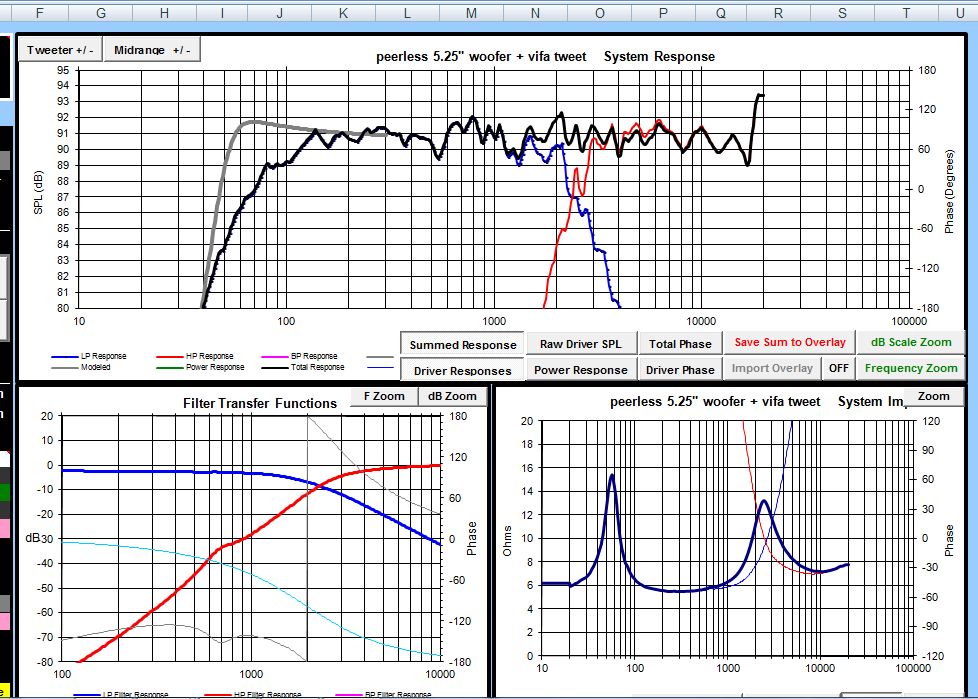Click the SPL (dB) axis label

[x=38, y=192]
